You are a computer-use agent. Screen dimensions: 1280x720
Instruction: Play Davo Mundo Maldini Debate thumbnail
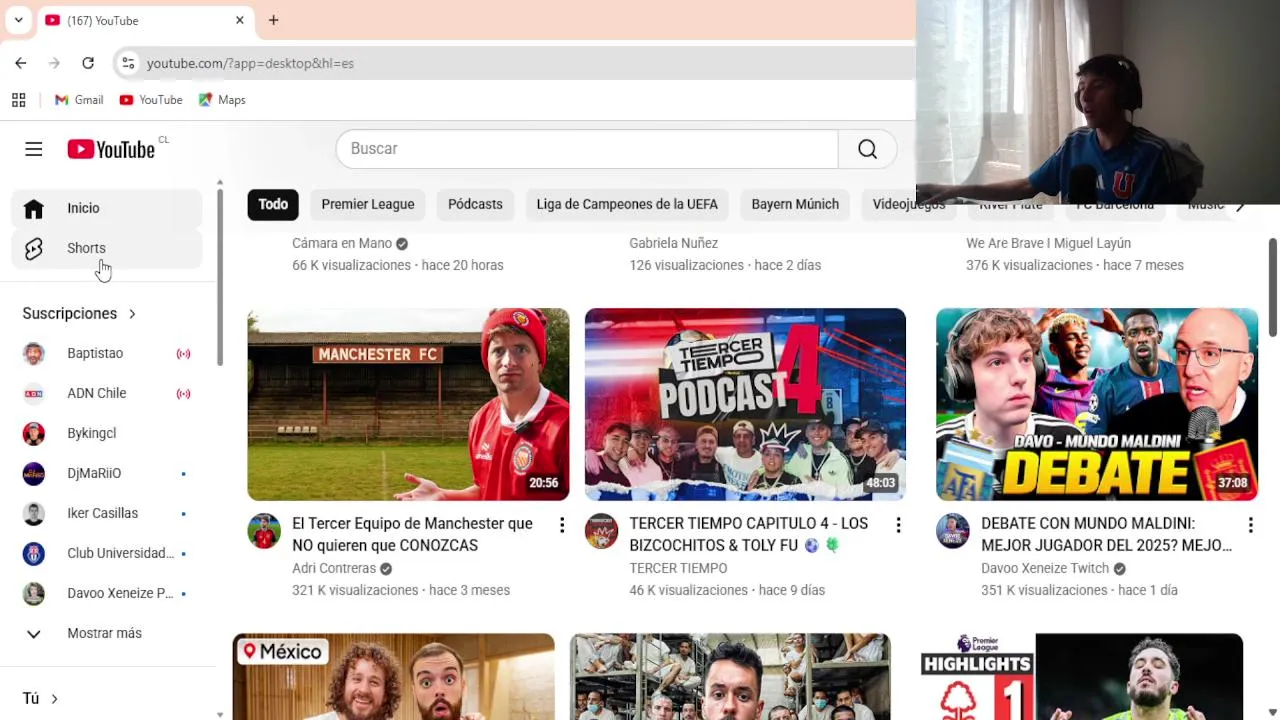click(1097, 404)
